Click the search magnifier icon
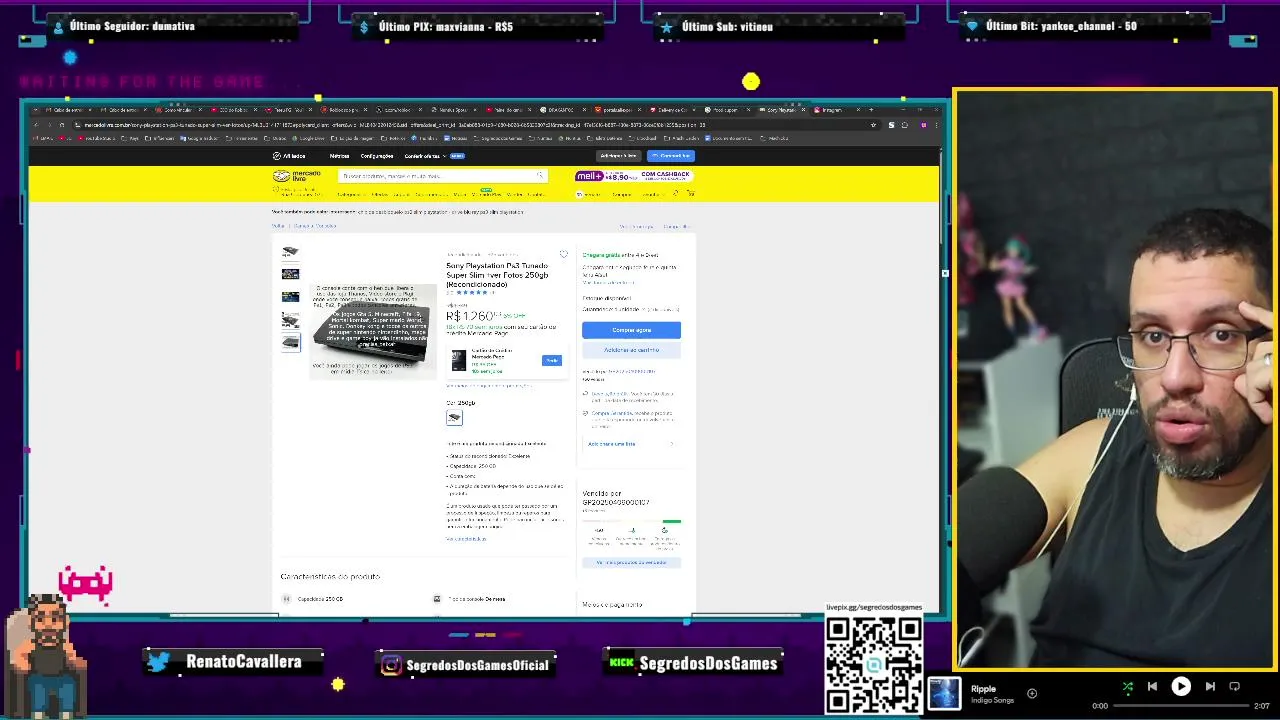Image resolution: width=1280 pixels, height=720 pixels. pos(540,176)
